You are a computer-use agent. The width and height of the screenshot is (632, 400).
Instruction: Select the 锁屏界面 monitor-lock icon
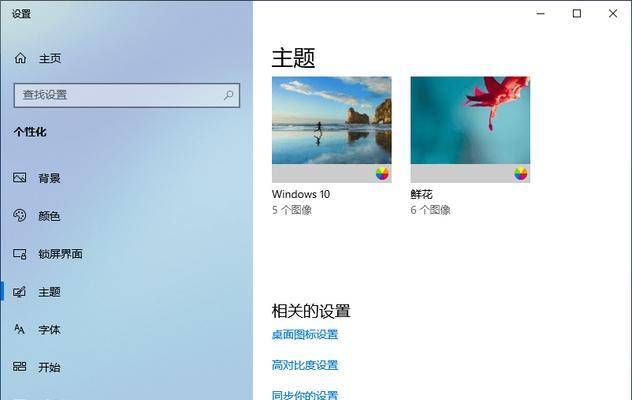pyautogui.click(x=19, y=254)
